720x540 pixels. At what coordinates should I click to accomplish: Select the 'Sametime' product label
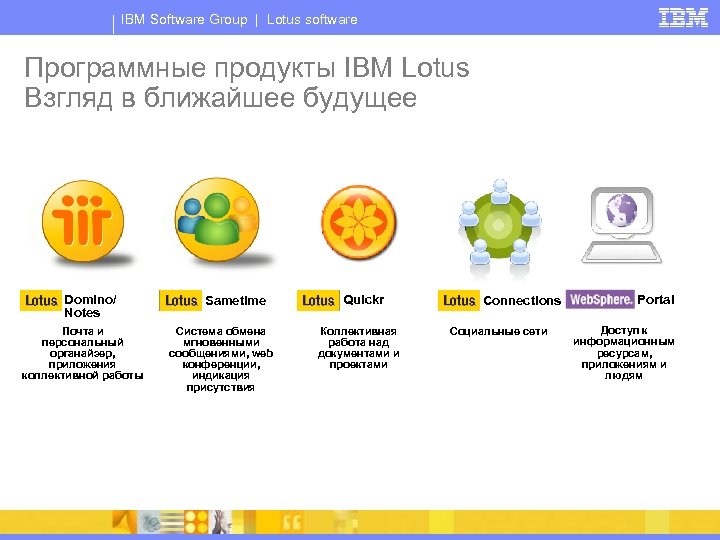click(236, 300)
